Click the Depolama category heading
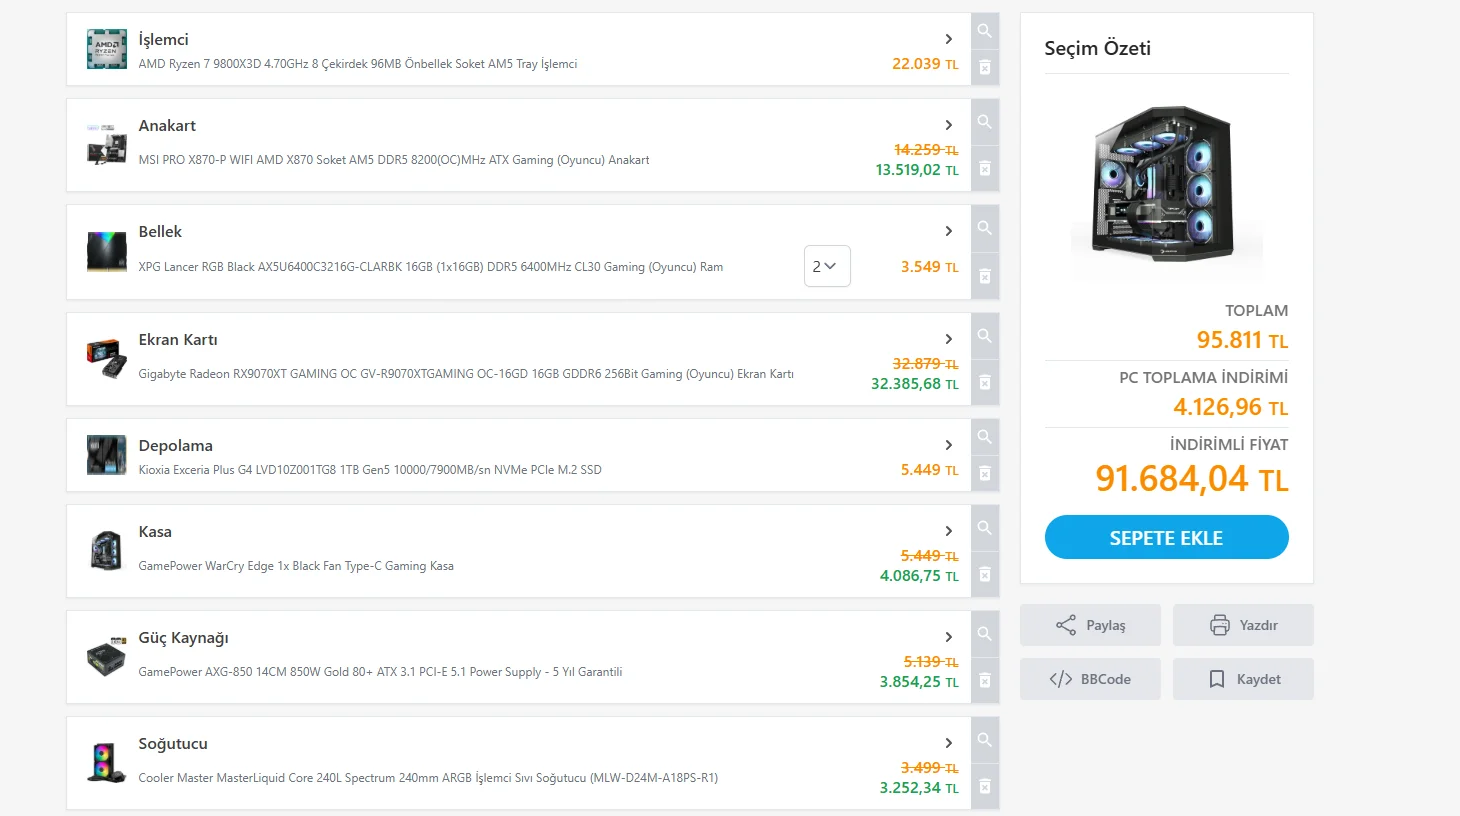Image resolution: width=1460 pixels, height=816 pixels. (x=175, y=445)
